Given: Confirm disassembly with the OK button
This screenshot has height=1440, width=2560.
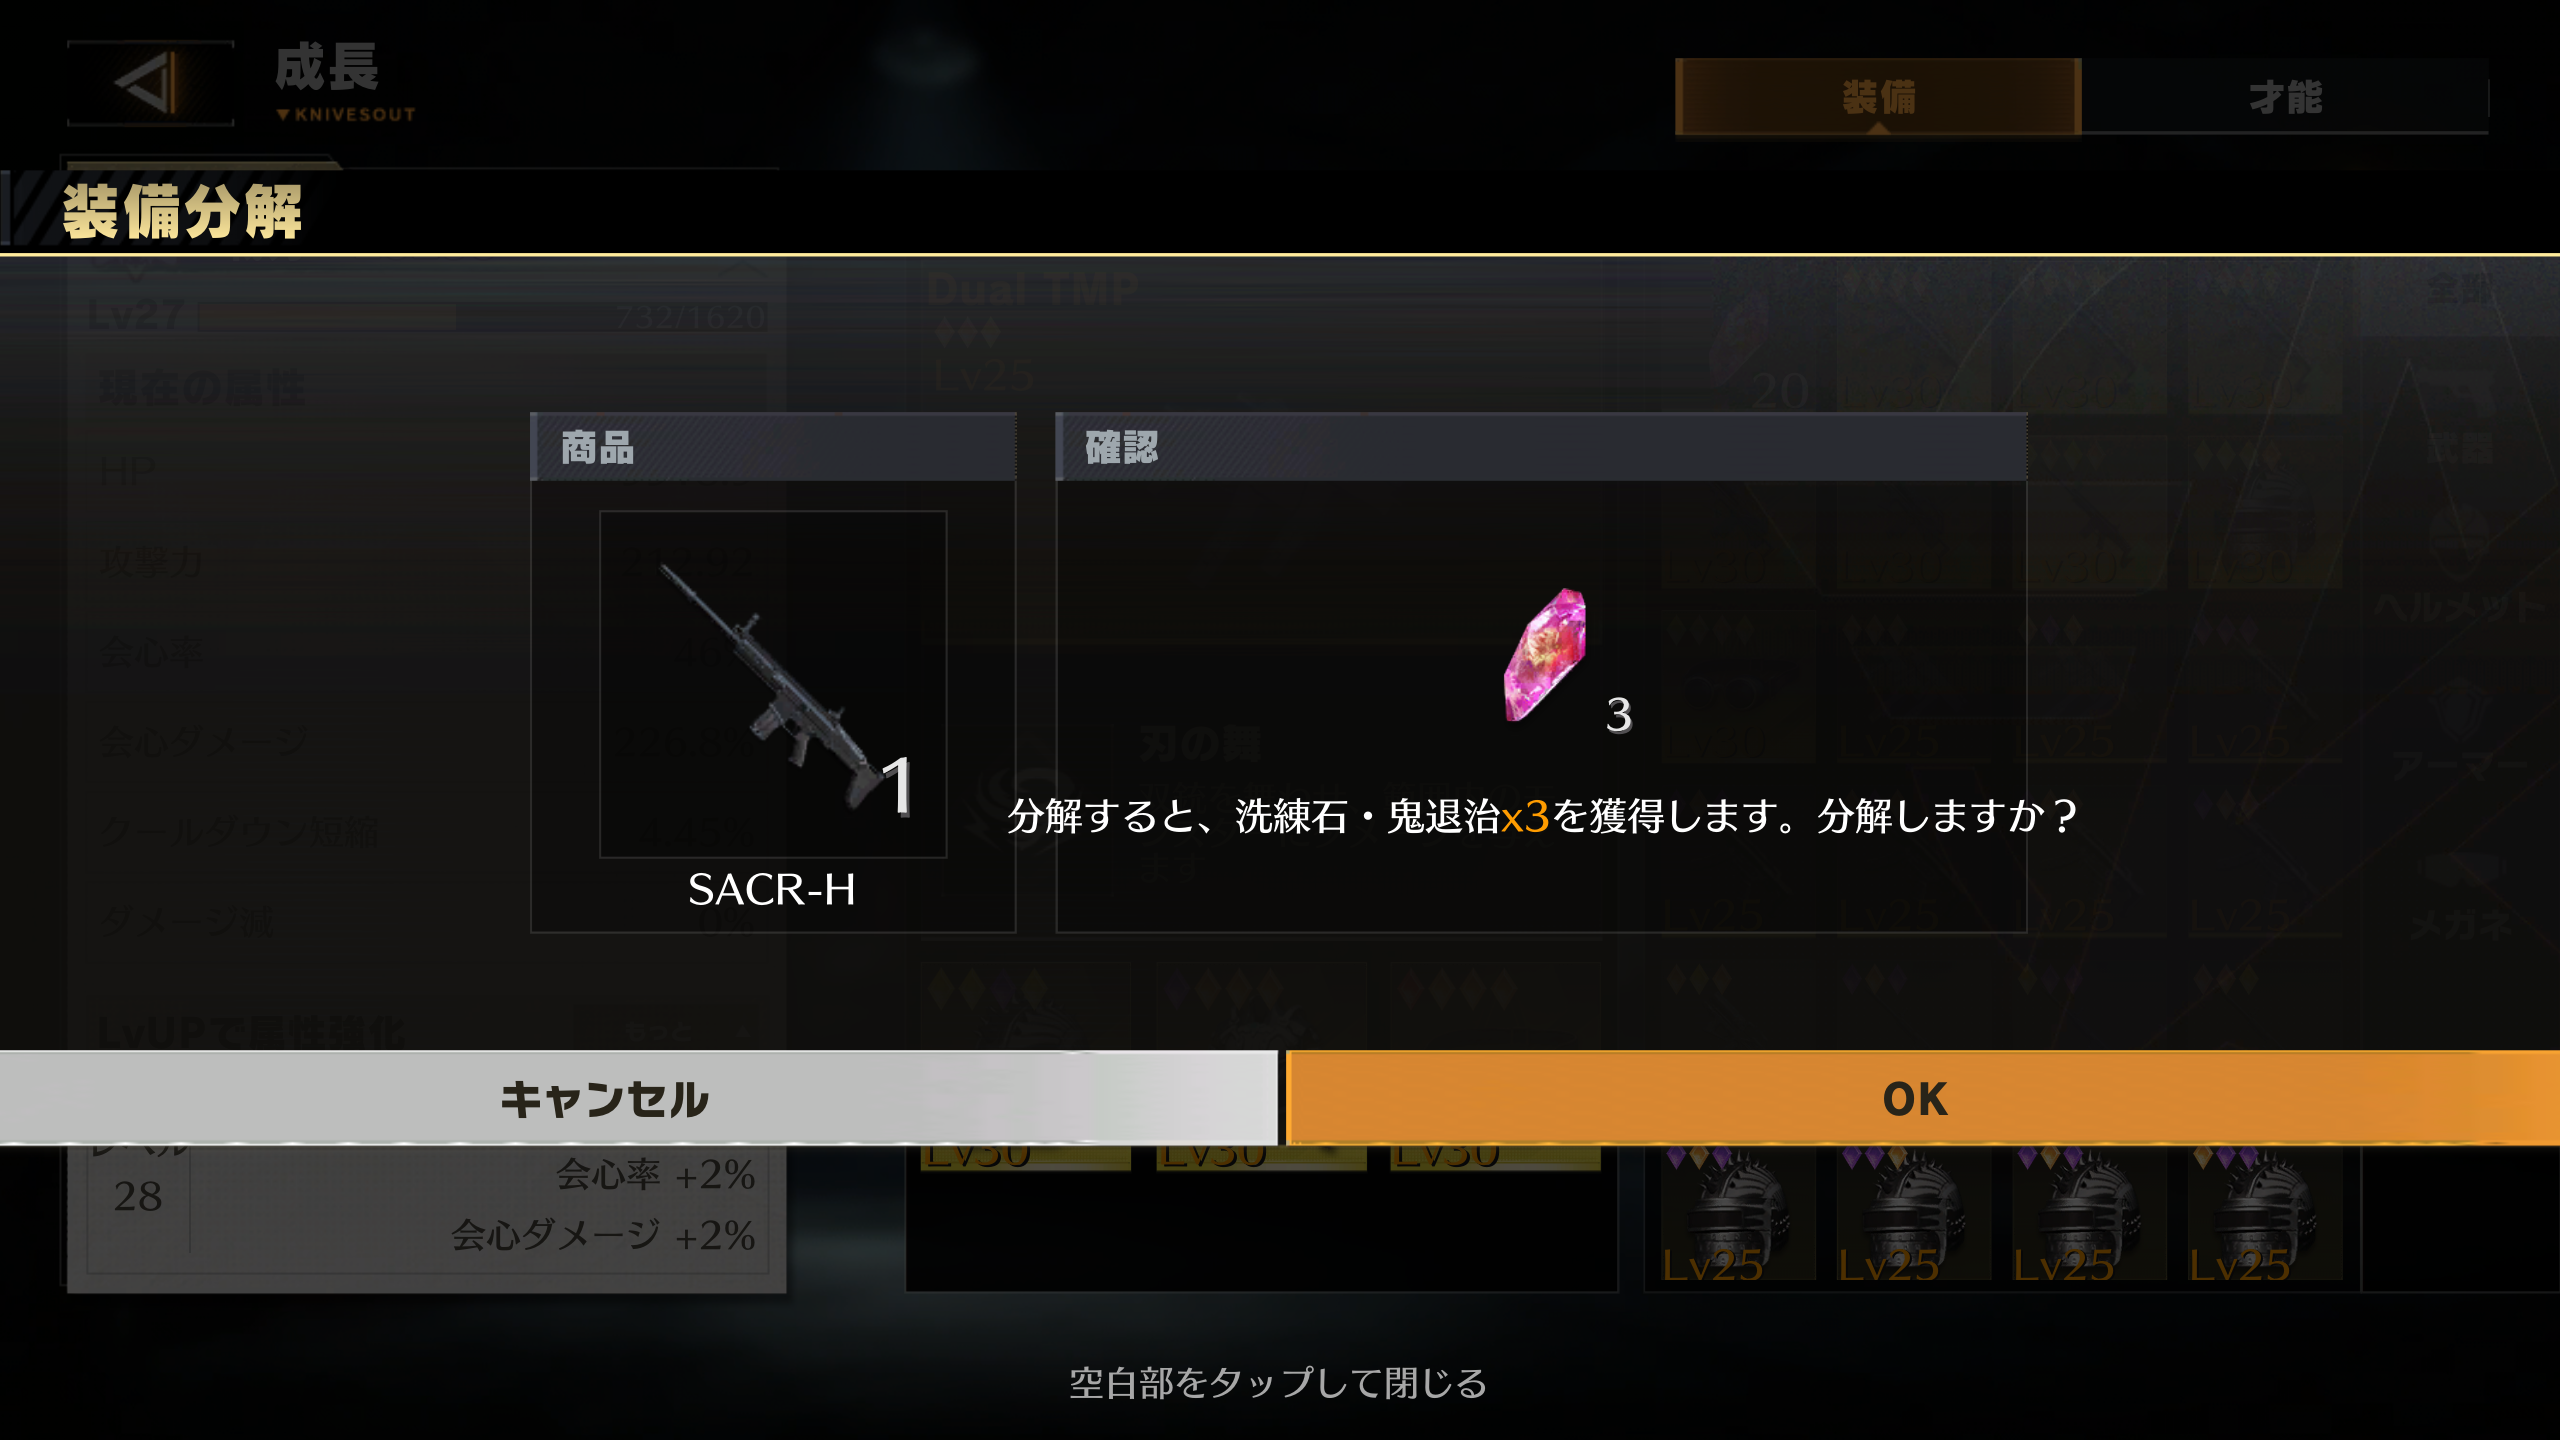Looking at the screenshot, I should pos(1922,1098).
